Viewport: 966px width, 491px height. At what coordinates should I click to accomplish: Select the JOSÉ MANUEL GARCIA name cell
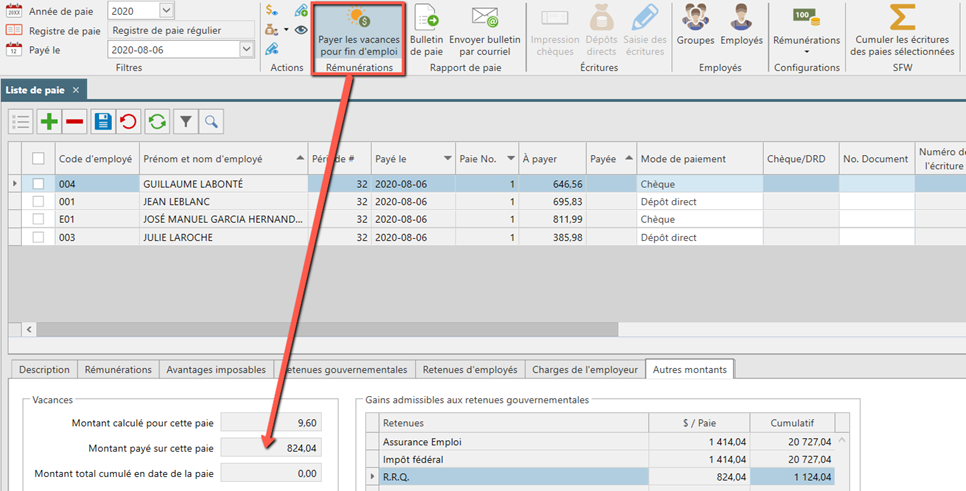point(224,219)
